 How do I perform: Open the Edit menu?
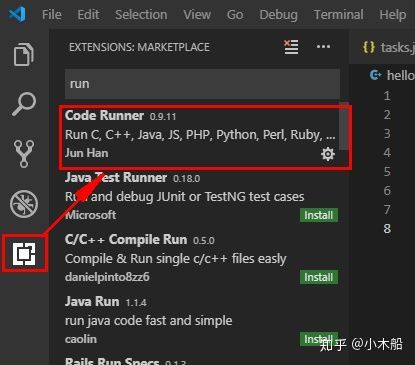(x=88, y=15)
